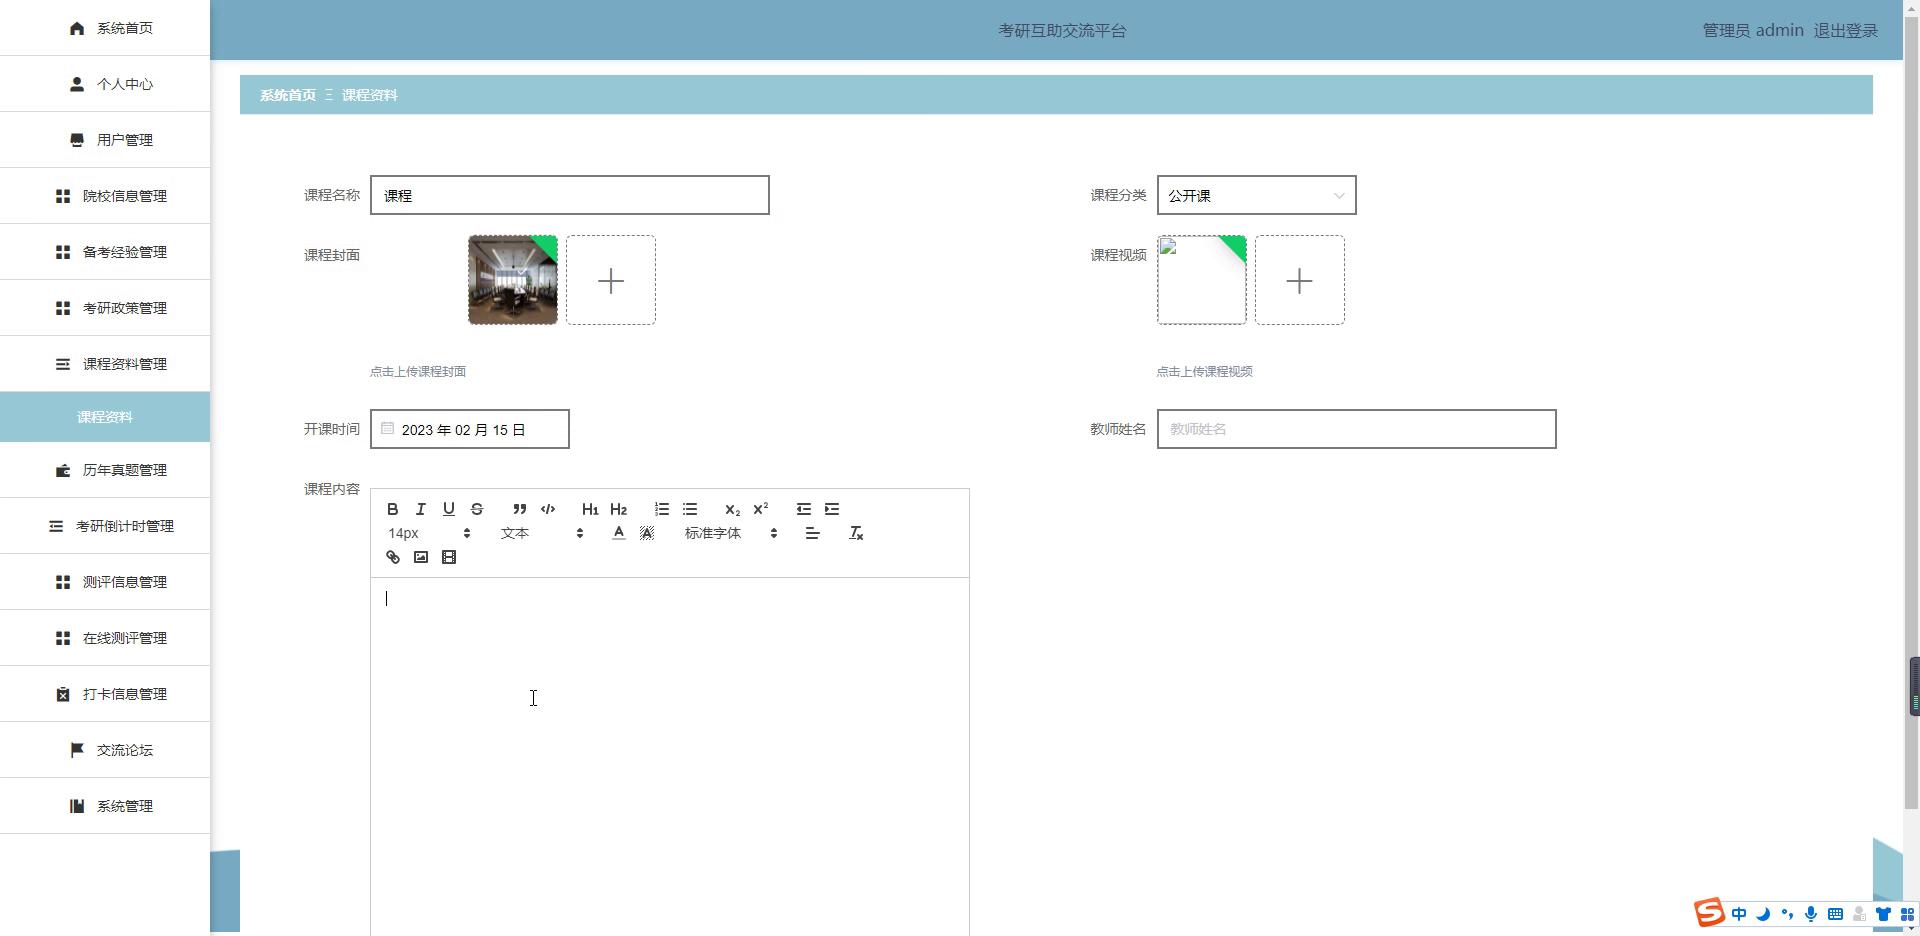Open 系统管理 in sidebar
The image size is (1920, 936).
(x=105, y=806)
